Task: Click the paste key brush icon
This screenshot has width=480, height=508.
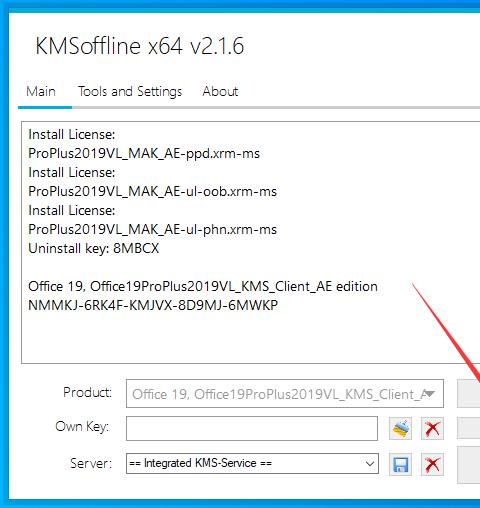Action: tap(400, 428)
